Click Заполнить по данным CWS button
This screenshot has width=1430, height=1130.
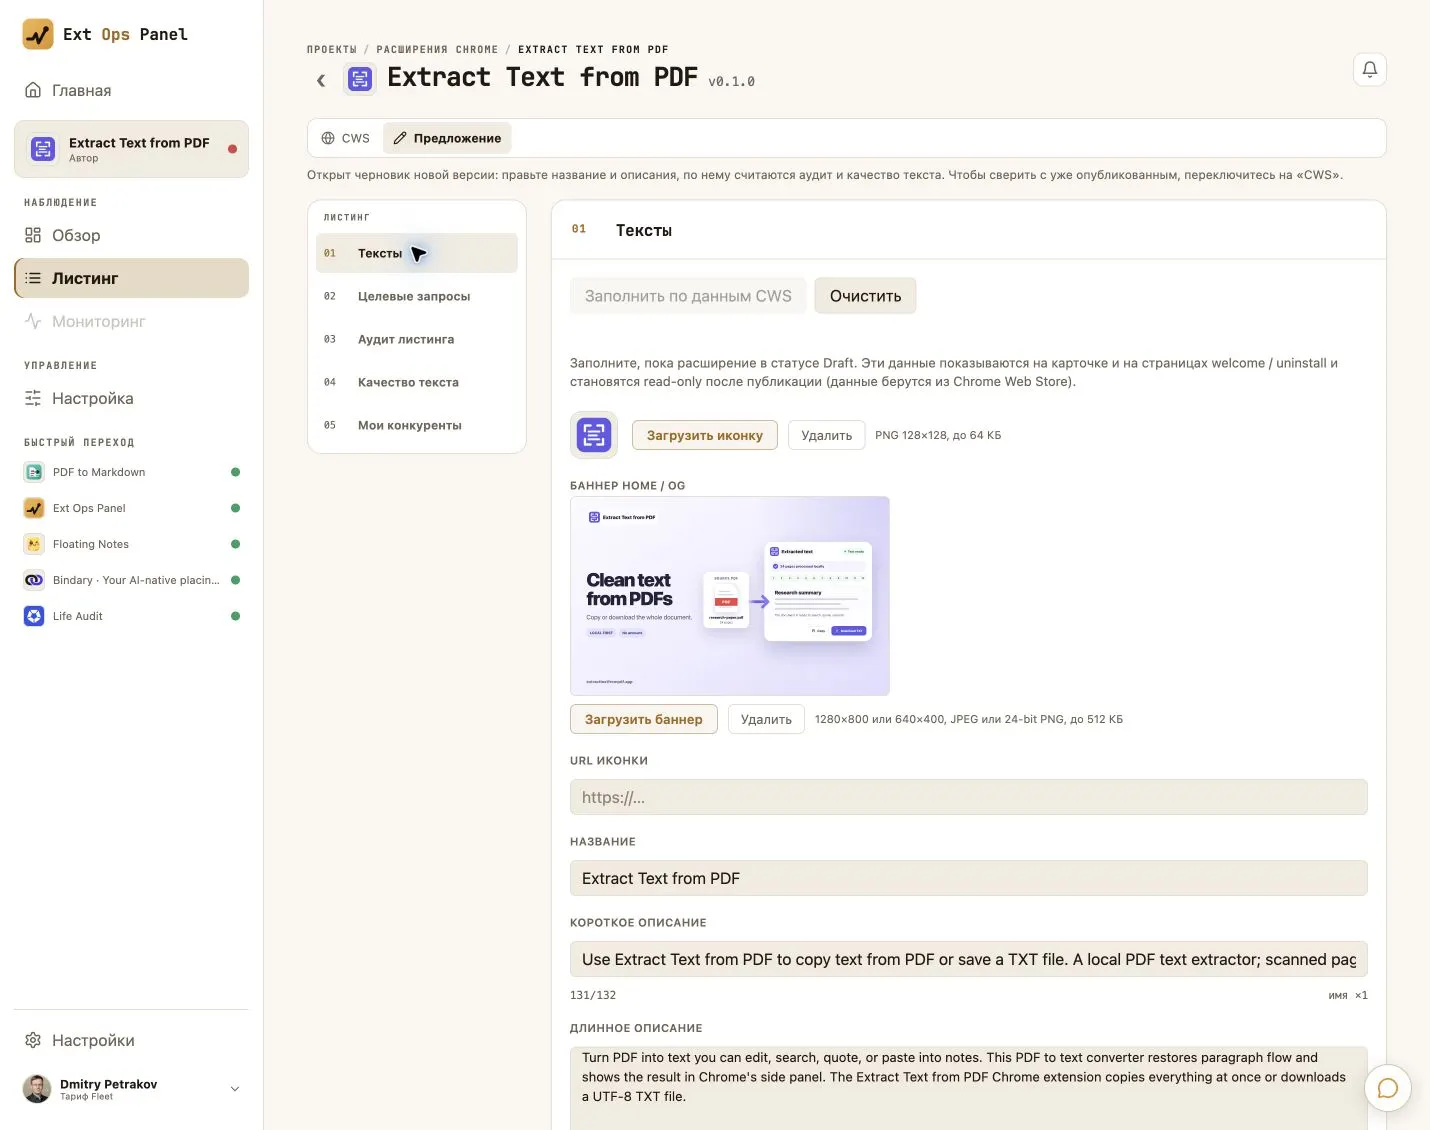pos(688,296)
